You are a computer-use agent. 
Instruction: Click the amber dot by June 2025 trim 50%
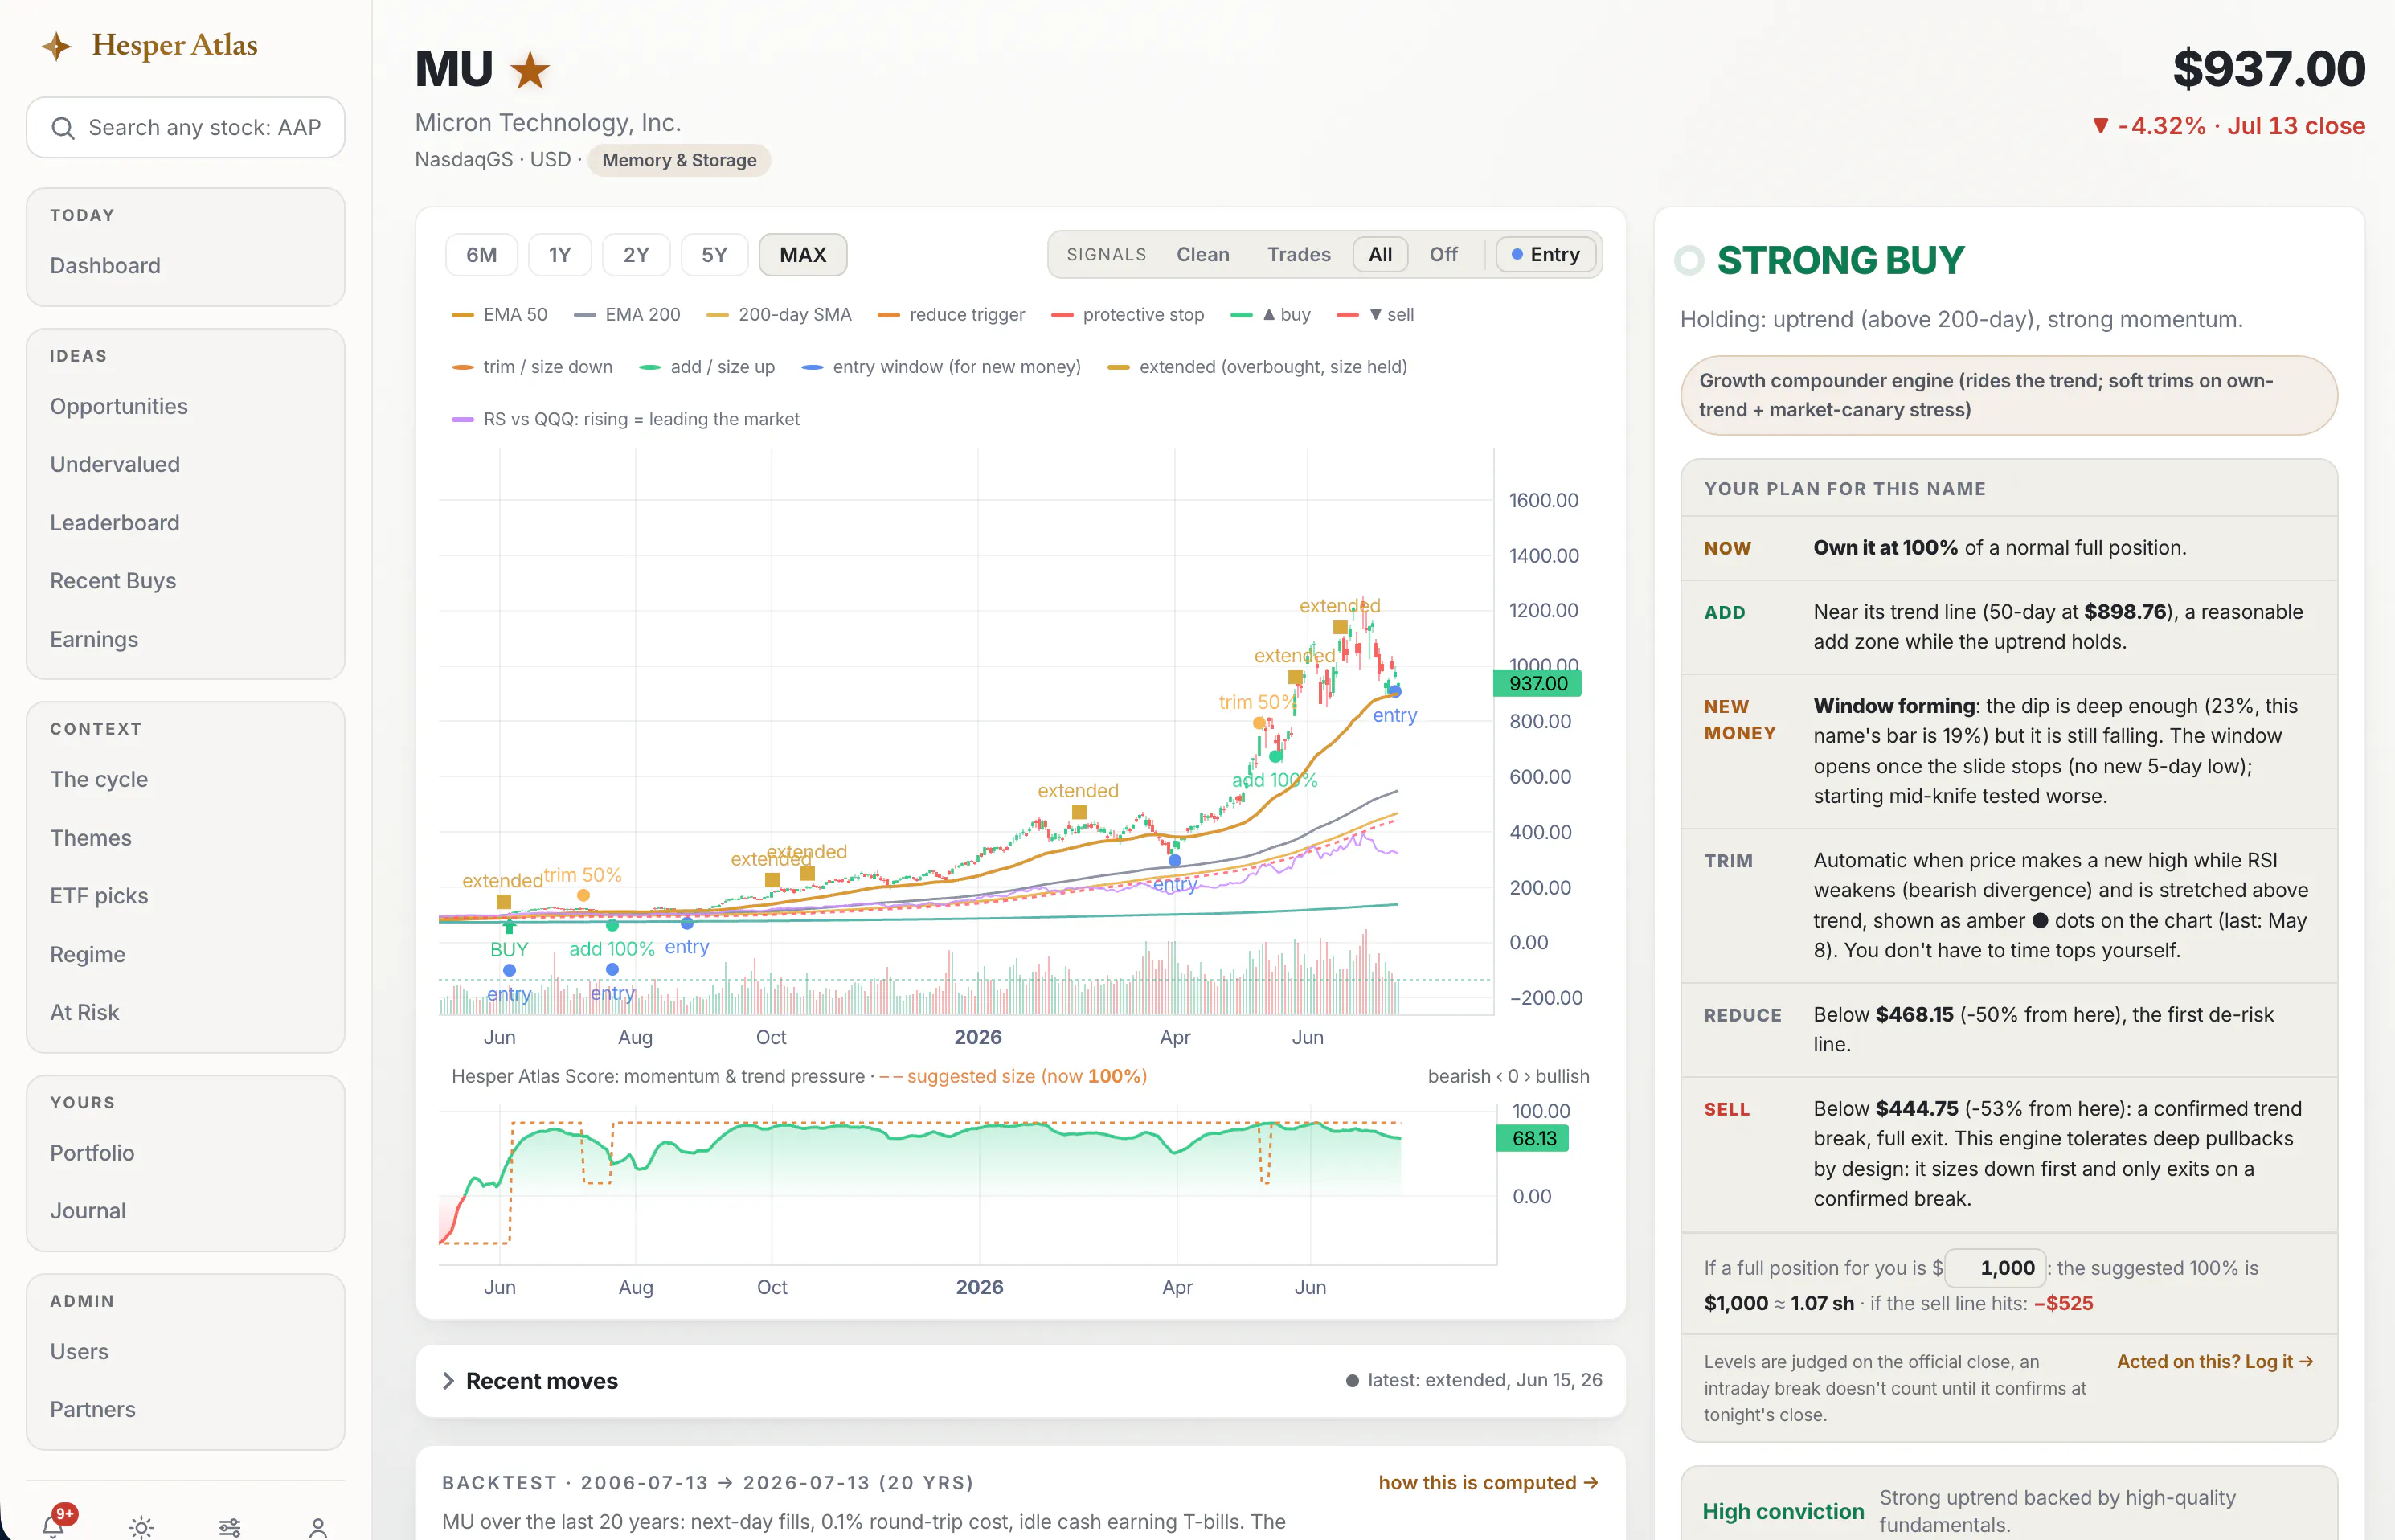[x=583, y=895]
